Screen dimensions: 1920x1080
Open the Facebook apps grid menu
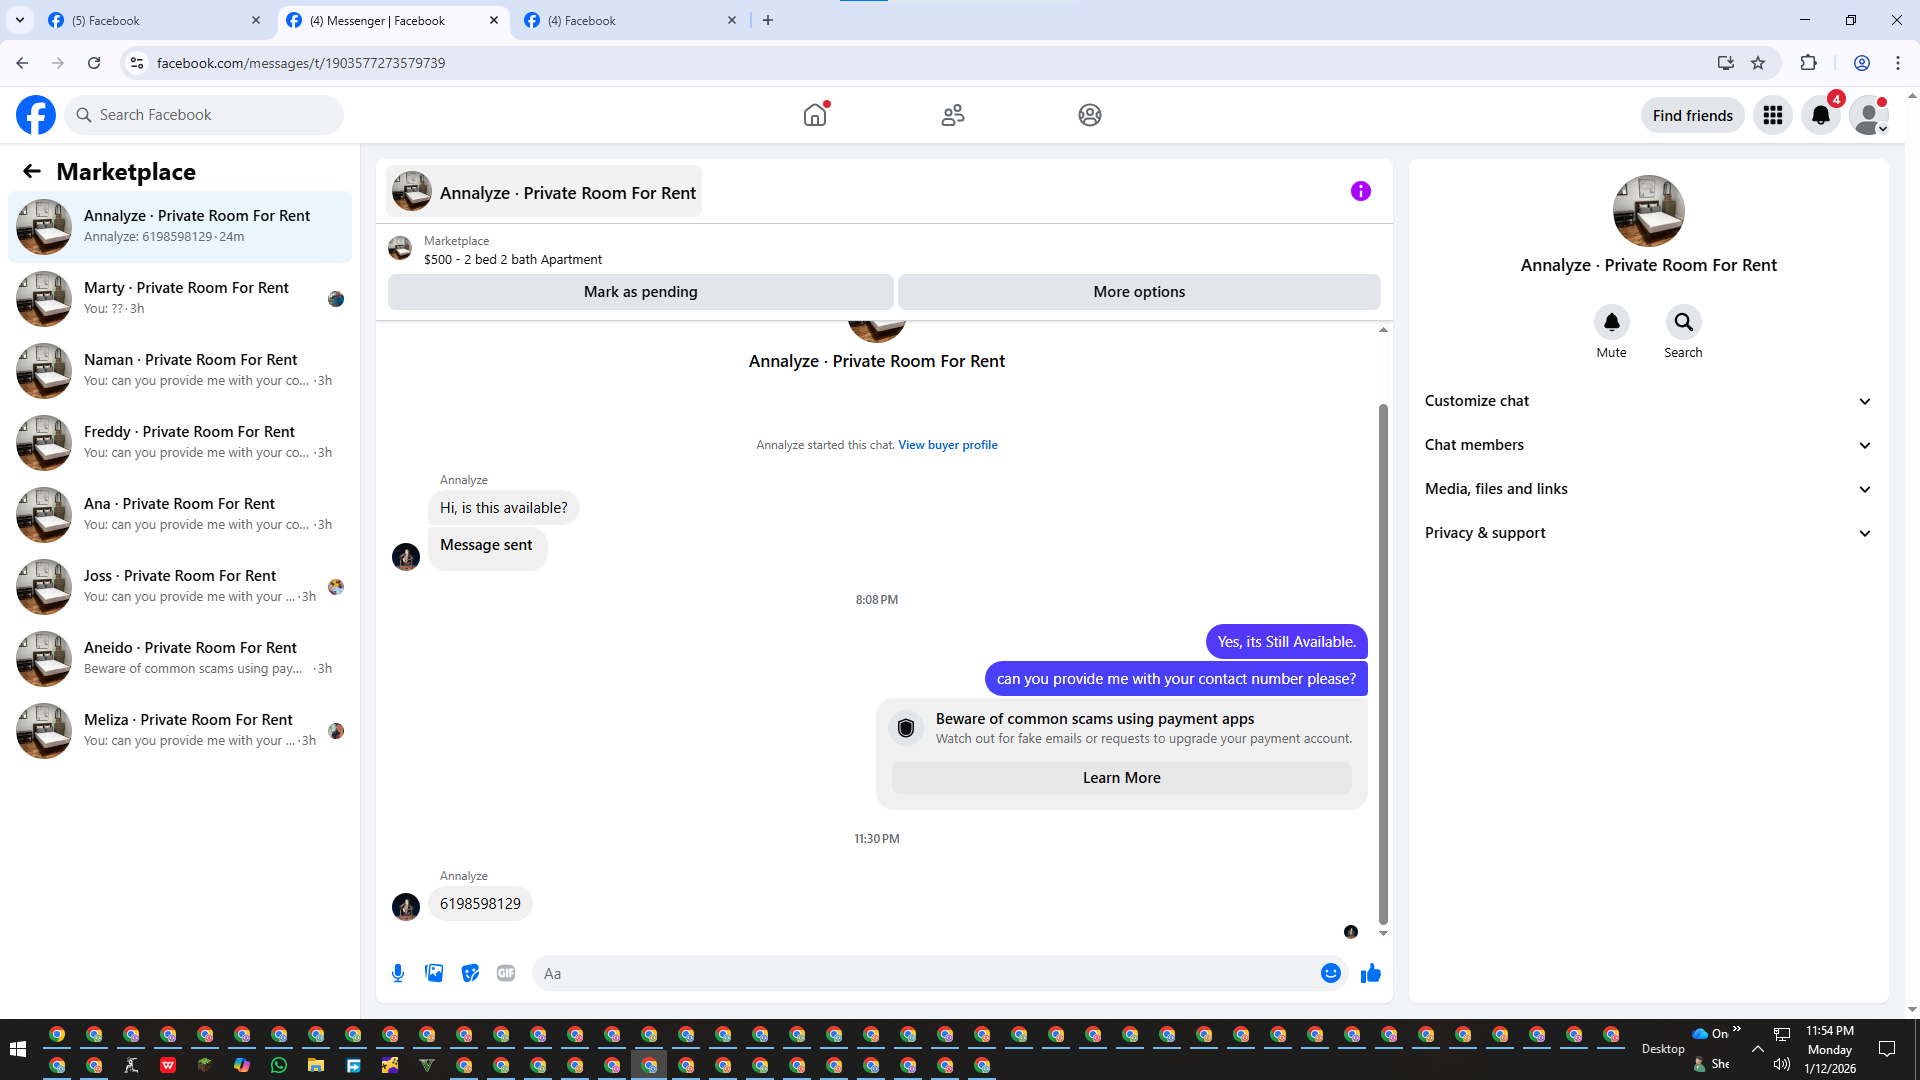pos(1772,115)
